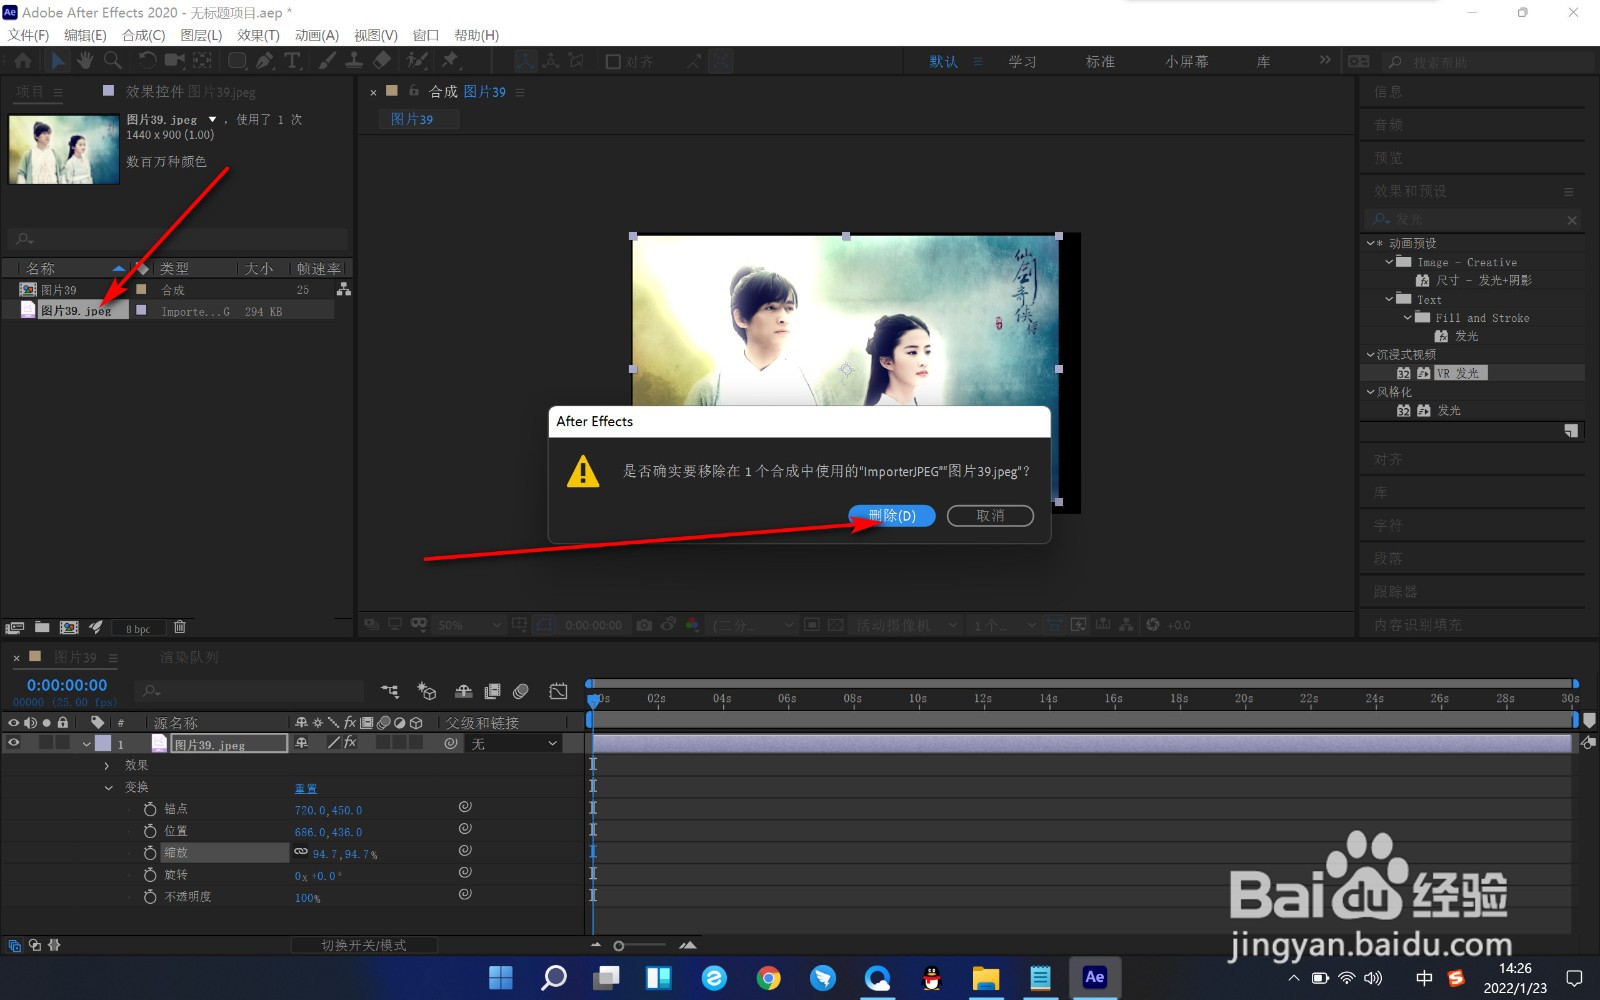Select 图片39.jpeg item in project panel
This screenshot has width=1600, height=1000.
click(75, 311)
